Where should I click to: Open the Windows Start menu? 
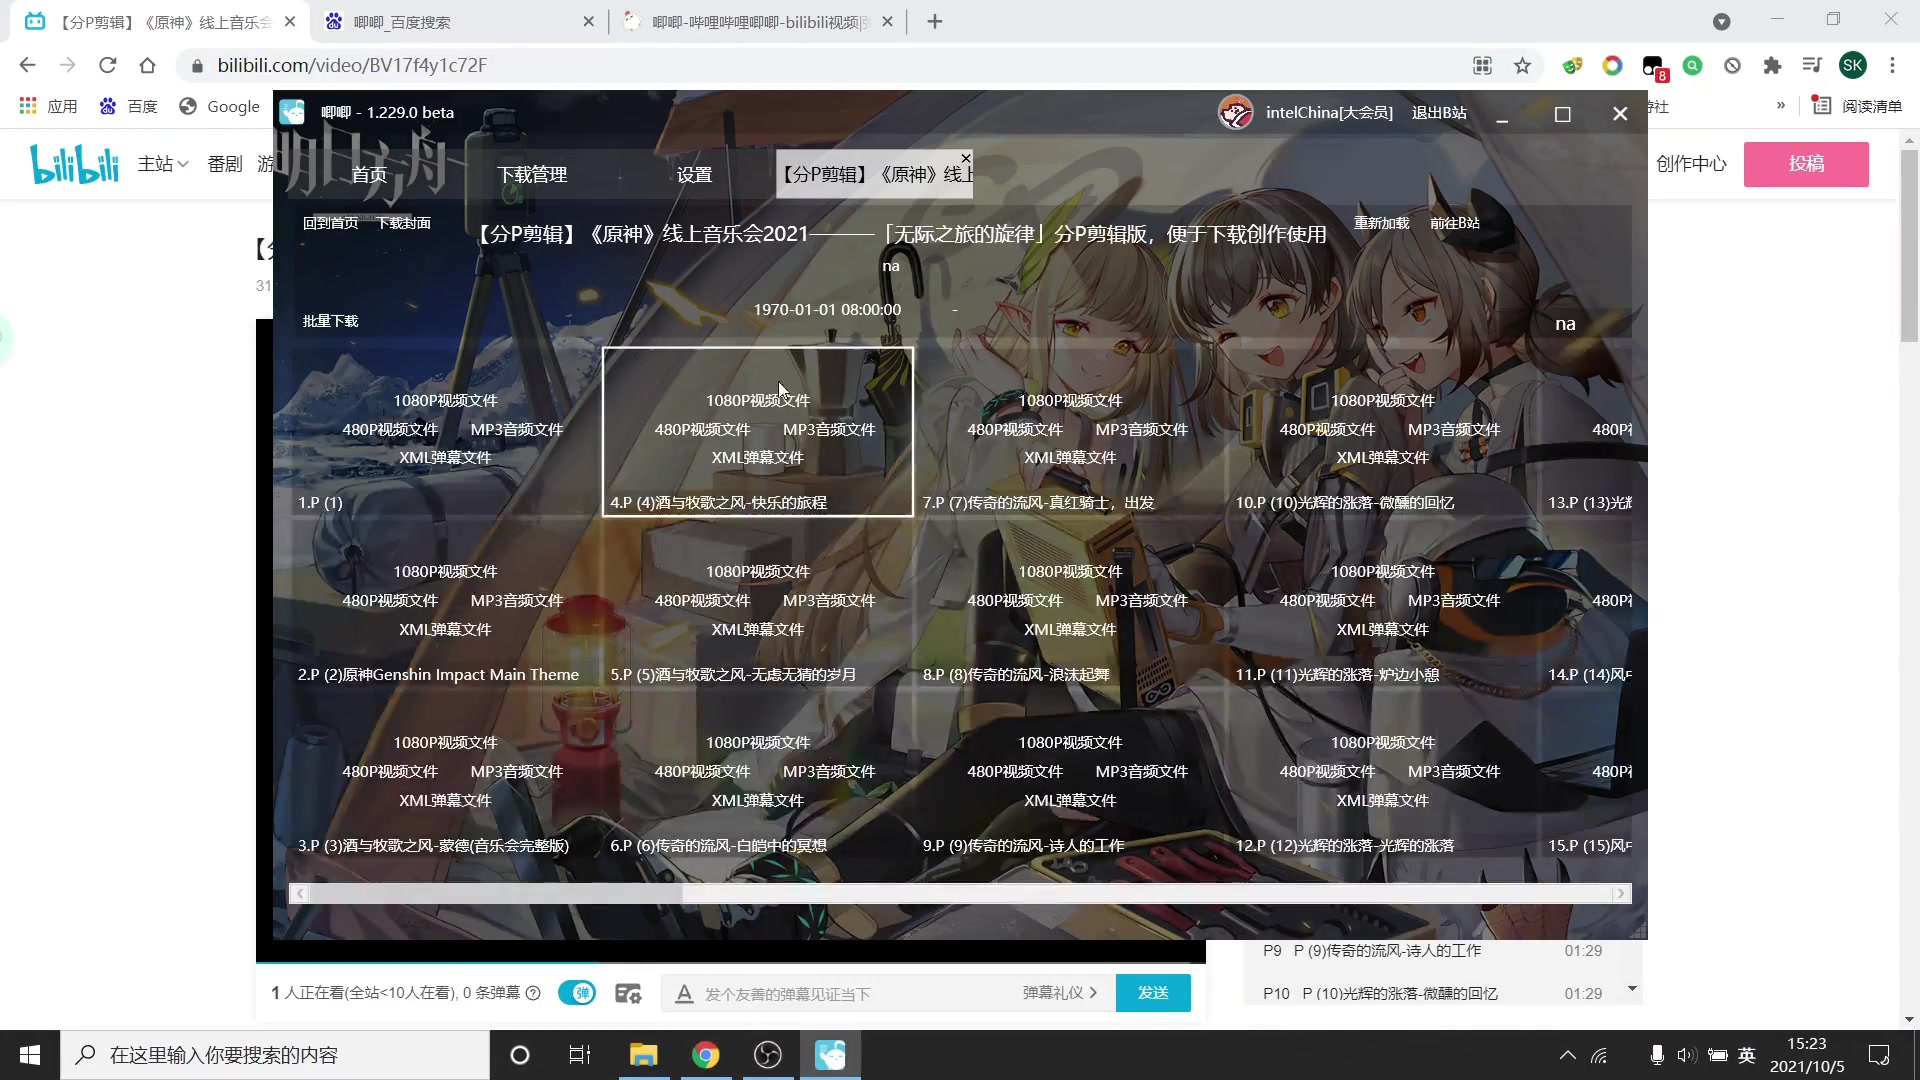[x=30, y=1055]
